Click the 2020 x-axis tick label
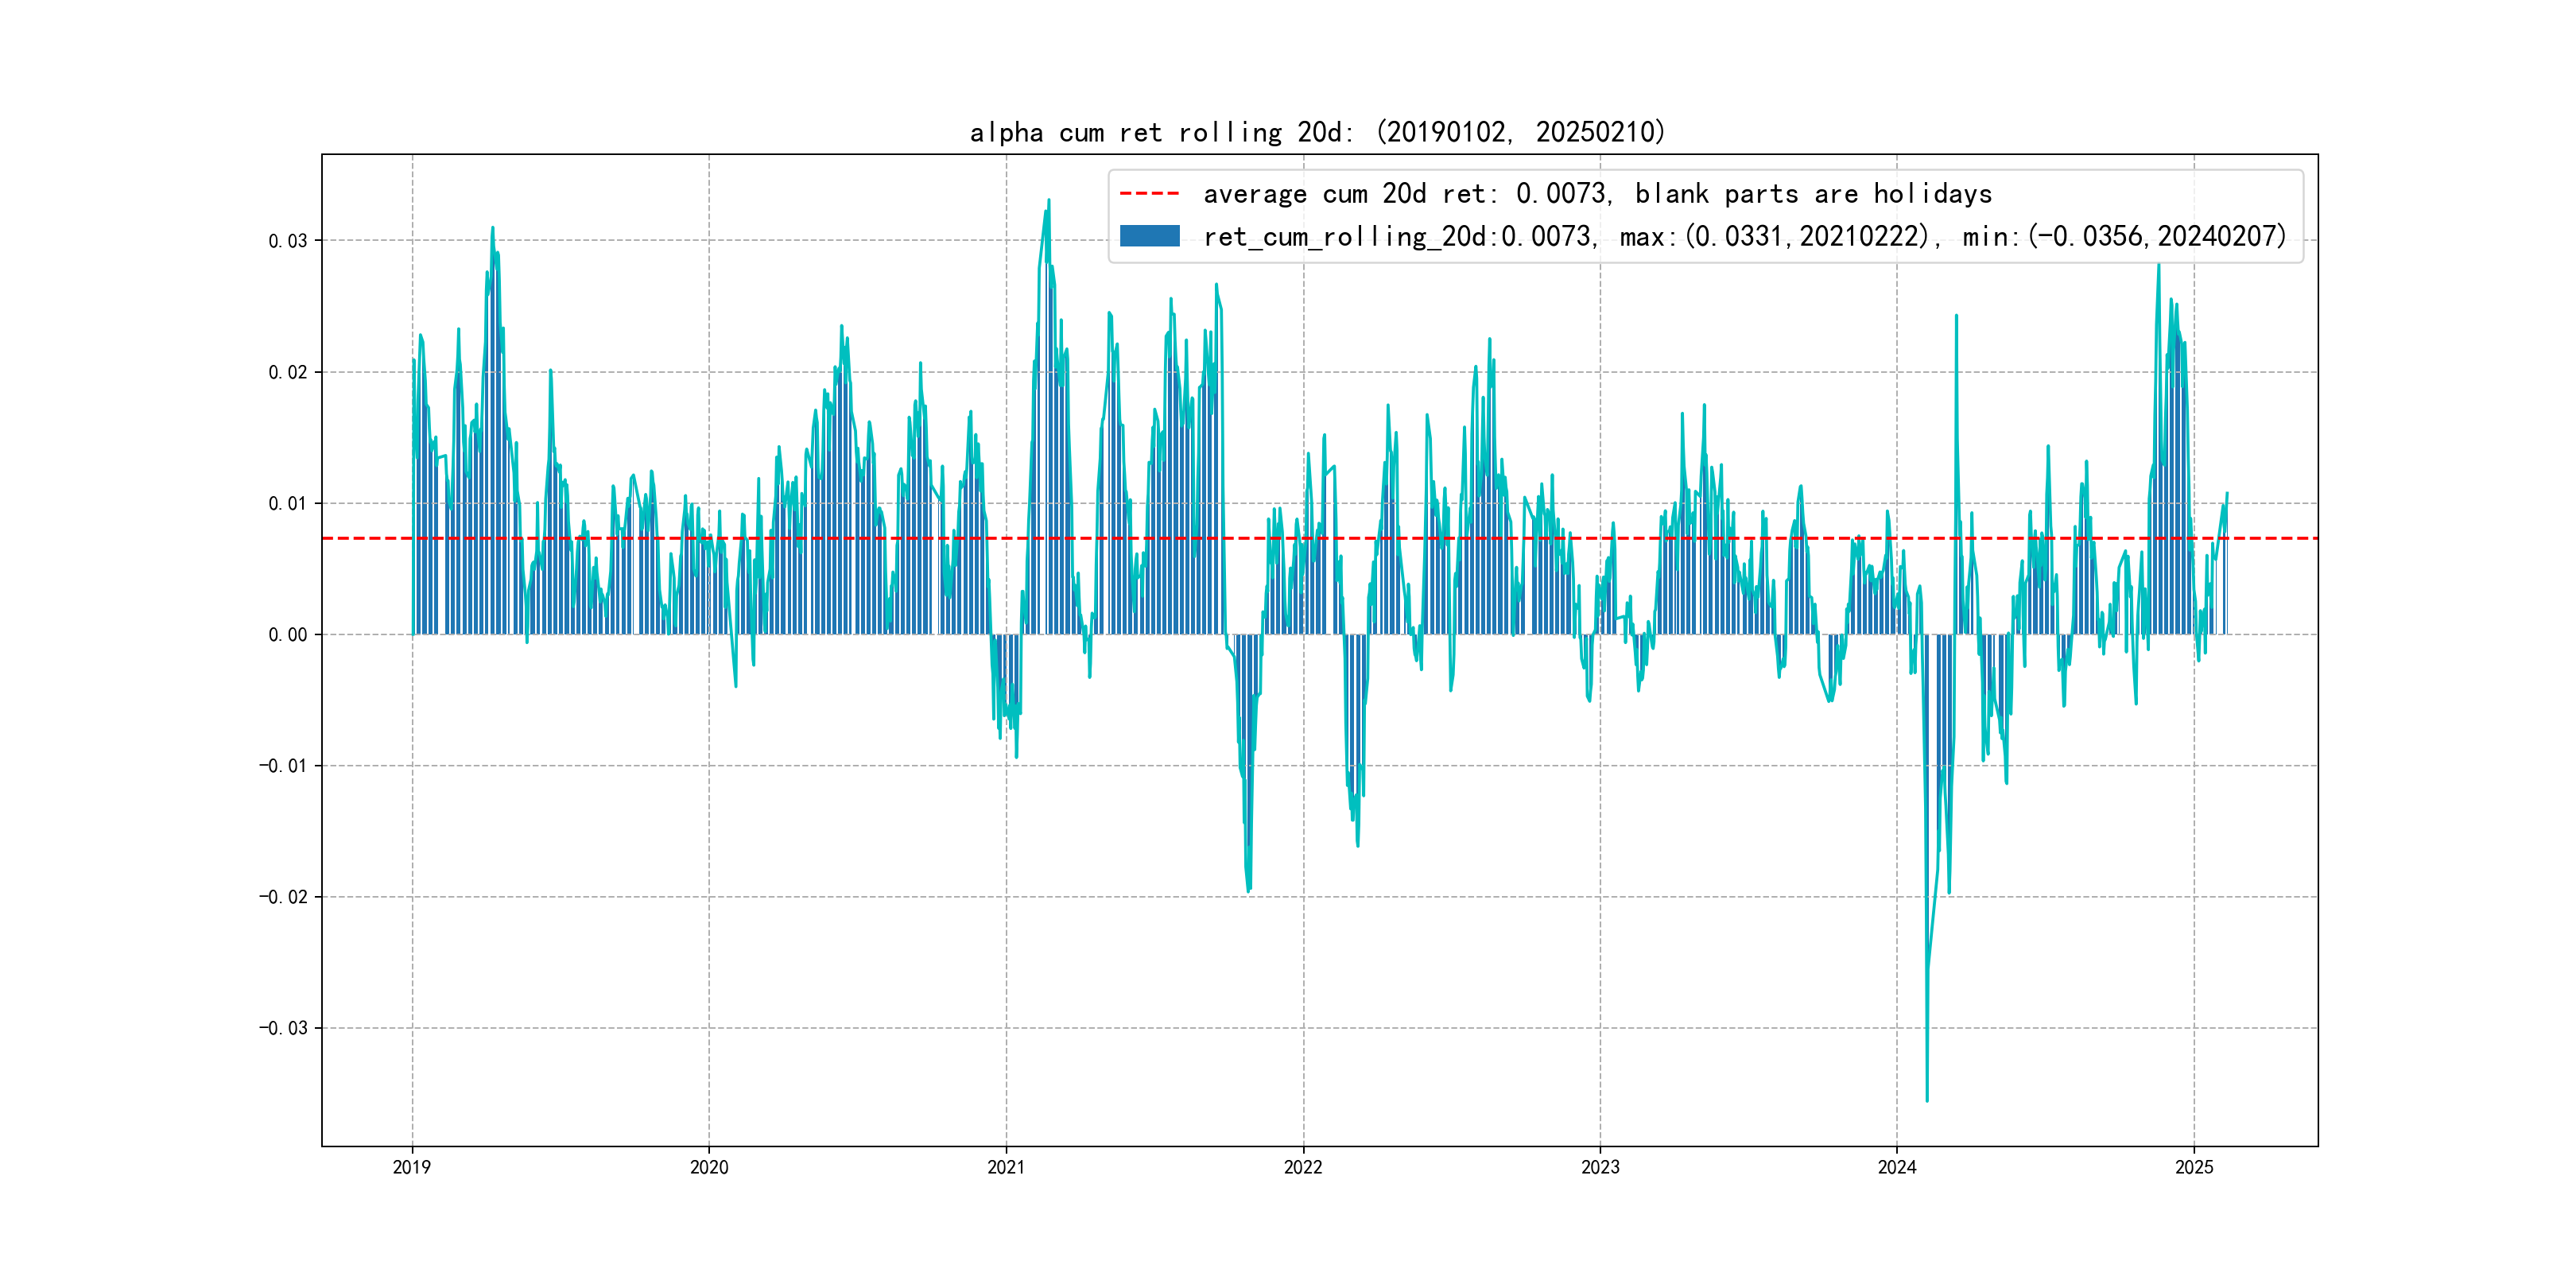 point(709,1167)
